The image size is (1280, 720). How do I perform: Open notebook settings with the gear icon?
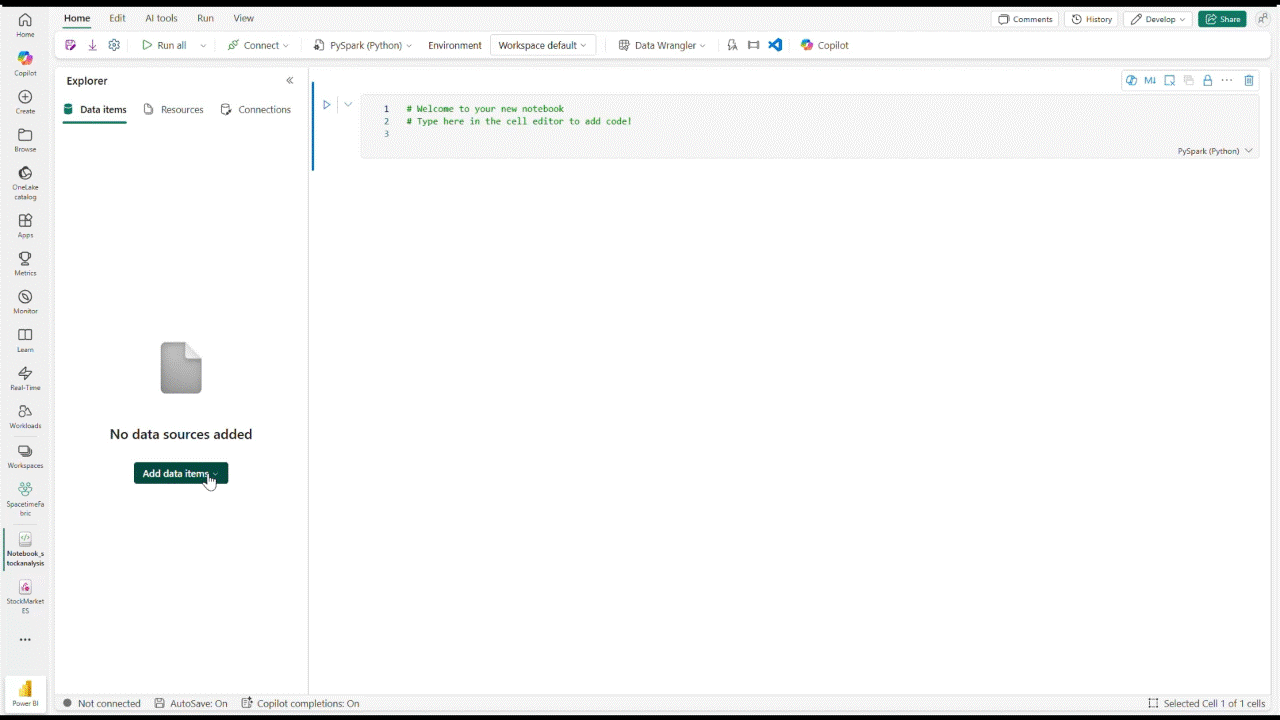(x=114, y=45)
